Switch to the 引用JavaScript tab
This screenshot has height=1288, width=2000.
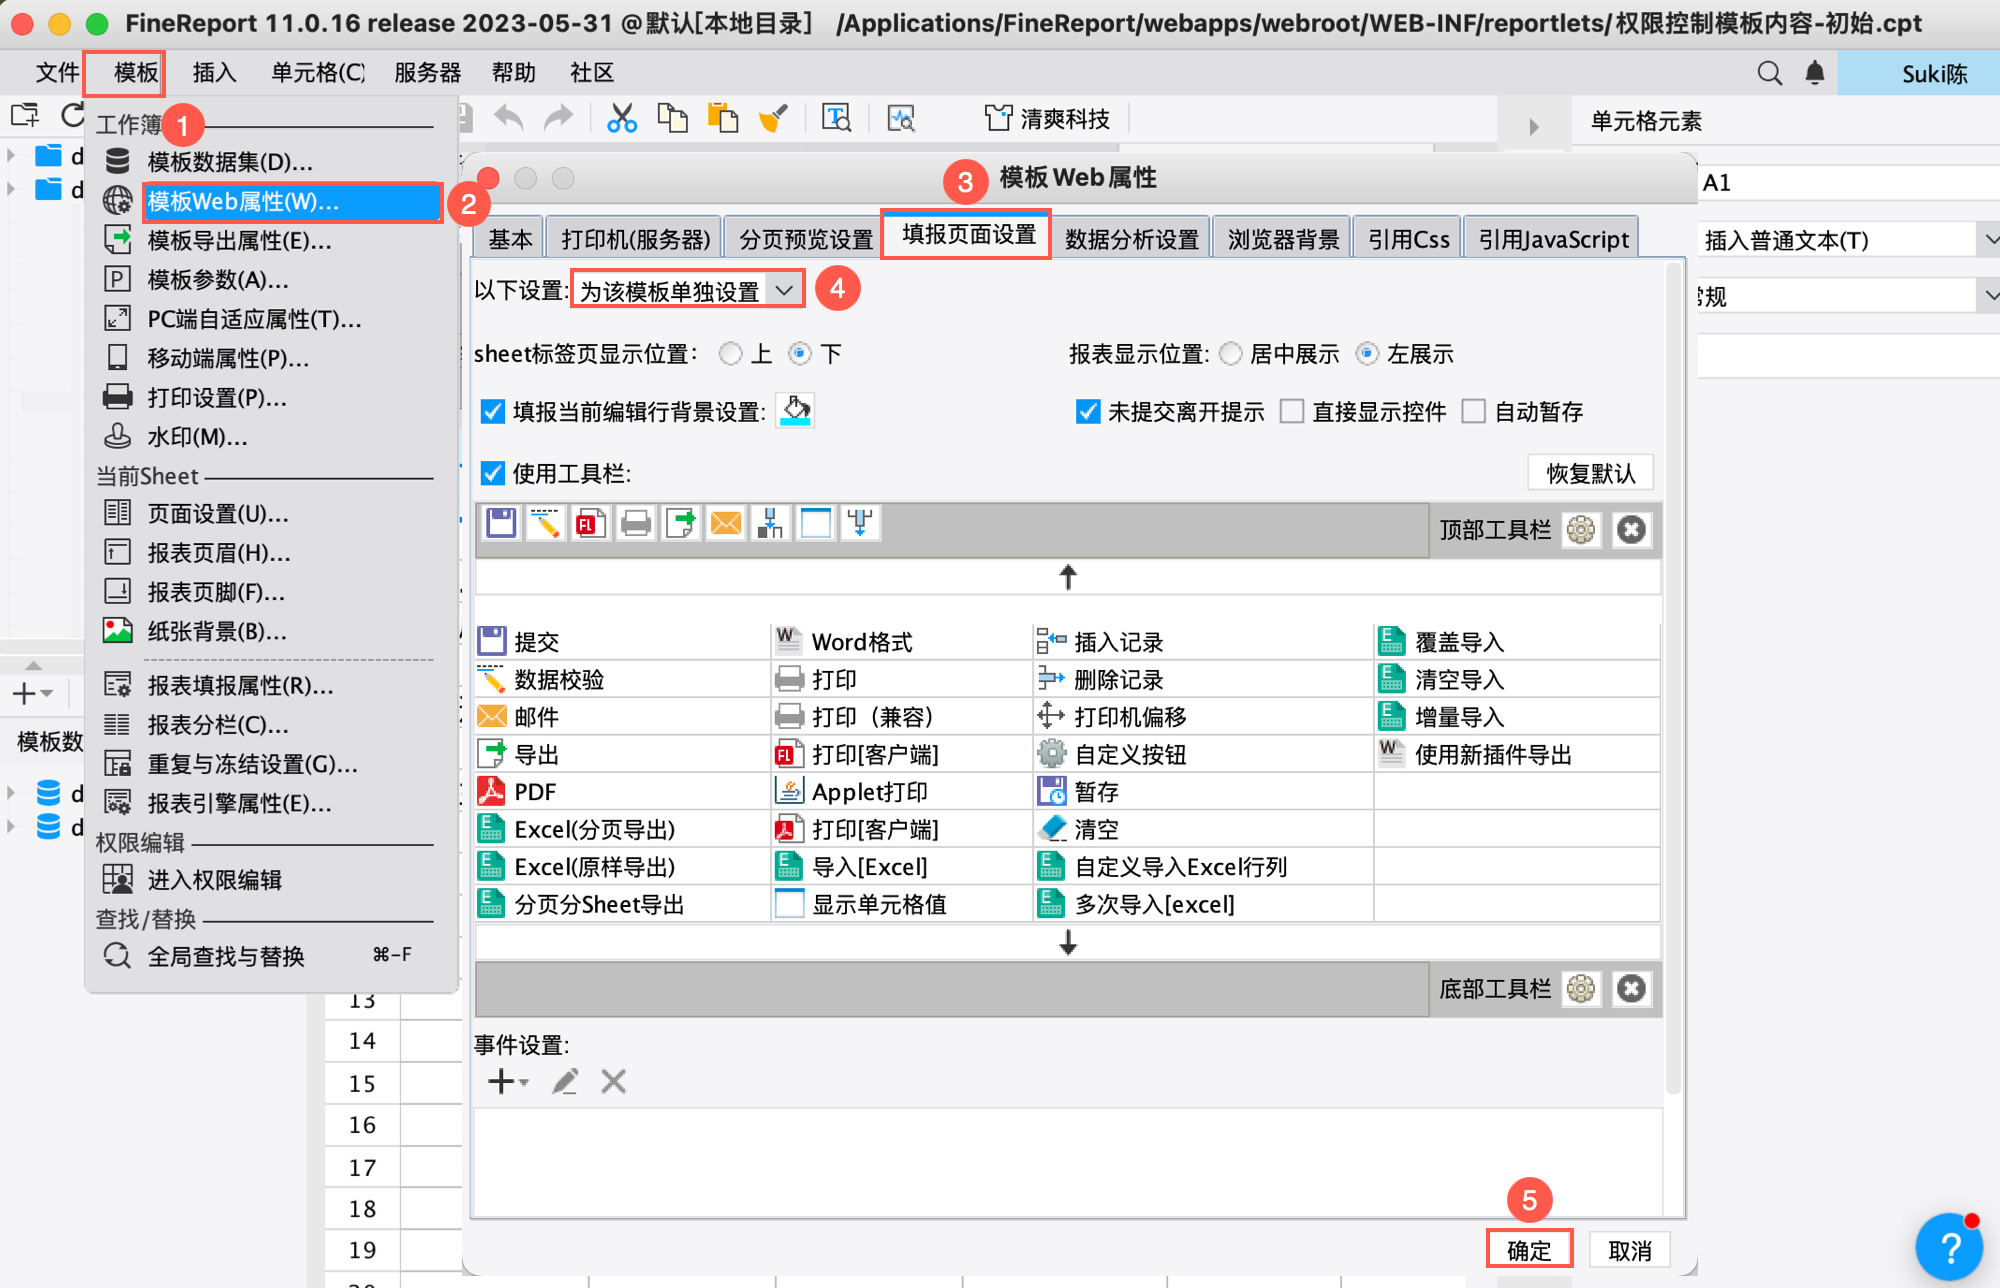1552,239
